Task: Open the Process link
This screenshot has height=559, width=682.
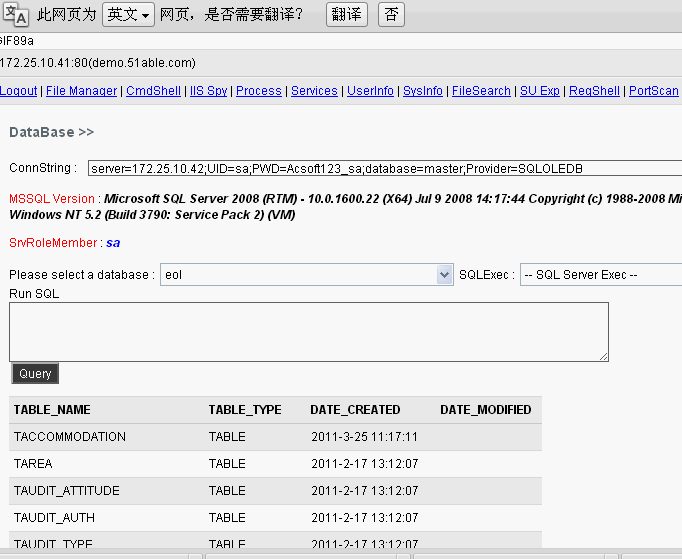Action: tap(259, 90)
